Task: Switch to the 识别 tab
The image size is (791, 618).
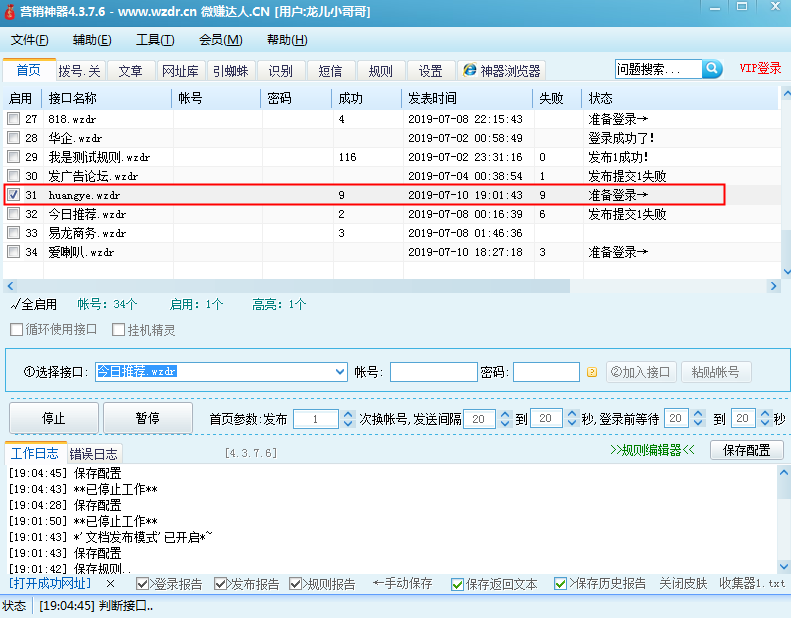Action: 280,71
